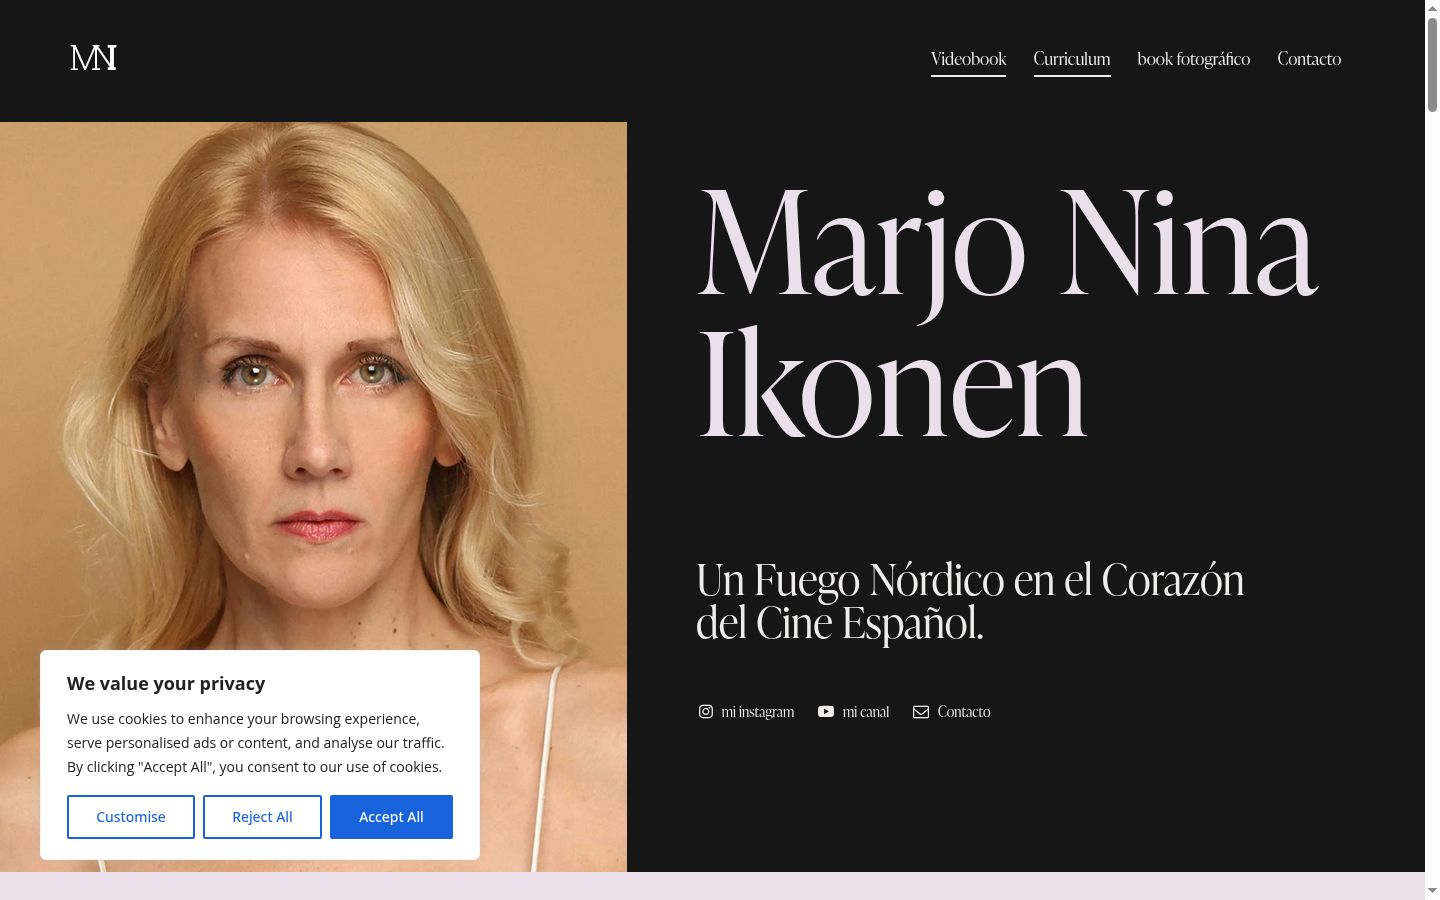Click the Contacto link beside the envelope
This screenshot has width=1440, height=900.
click(x=964, y=712)
